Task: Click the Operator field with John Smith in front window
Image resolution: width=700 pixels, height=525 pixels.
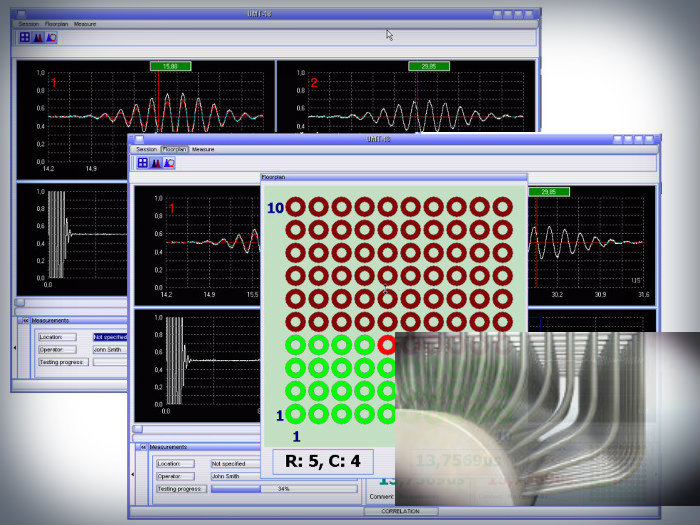Action: point(282,476)
